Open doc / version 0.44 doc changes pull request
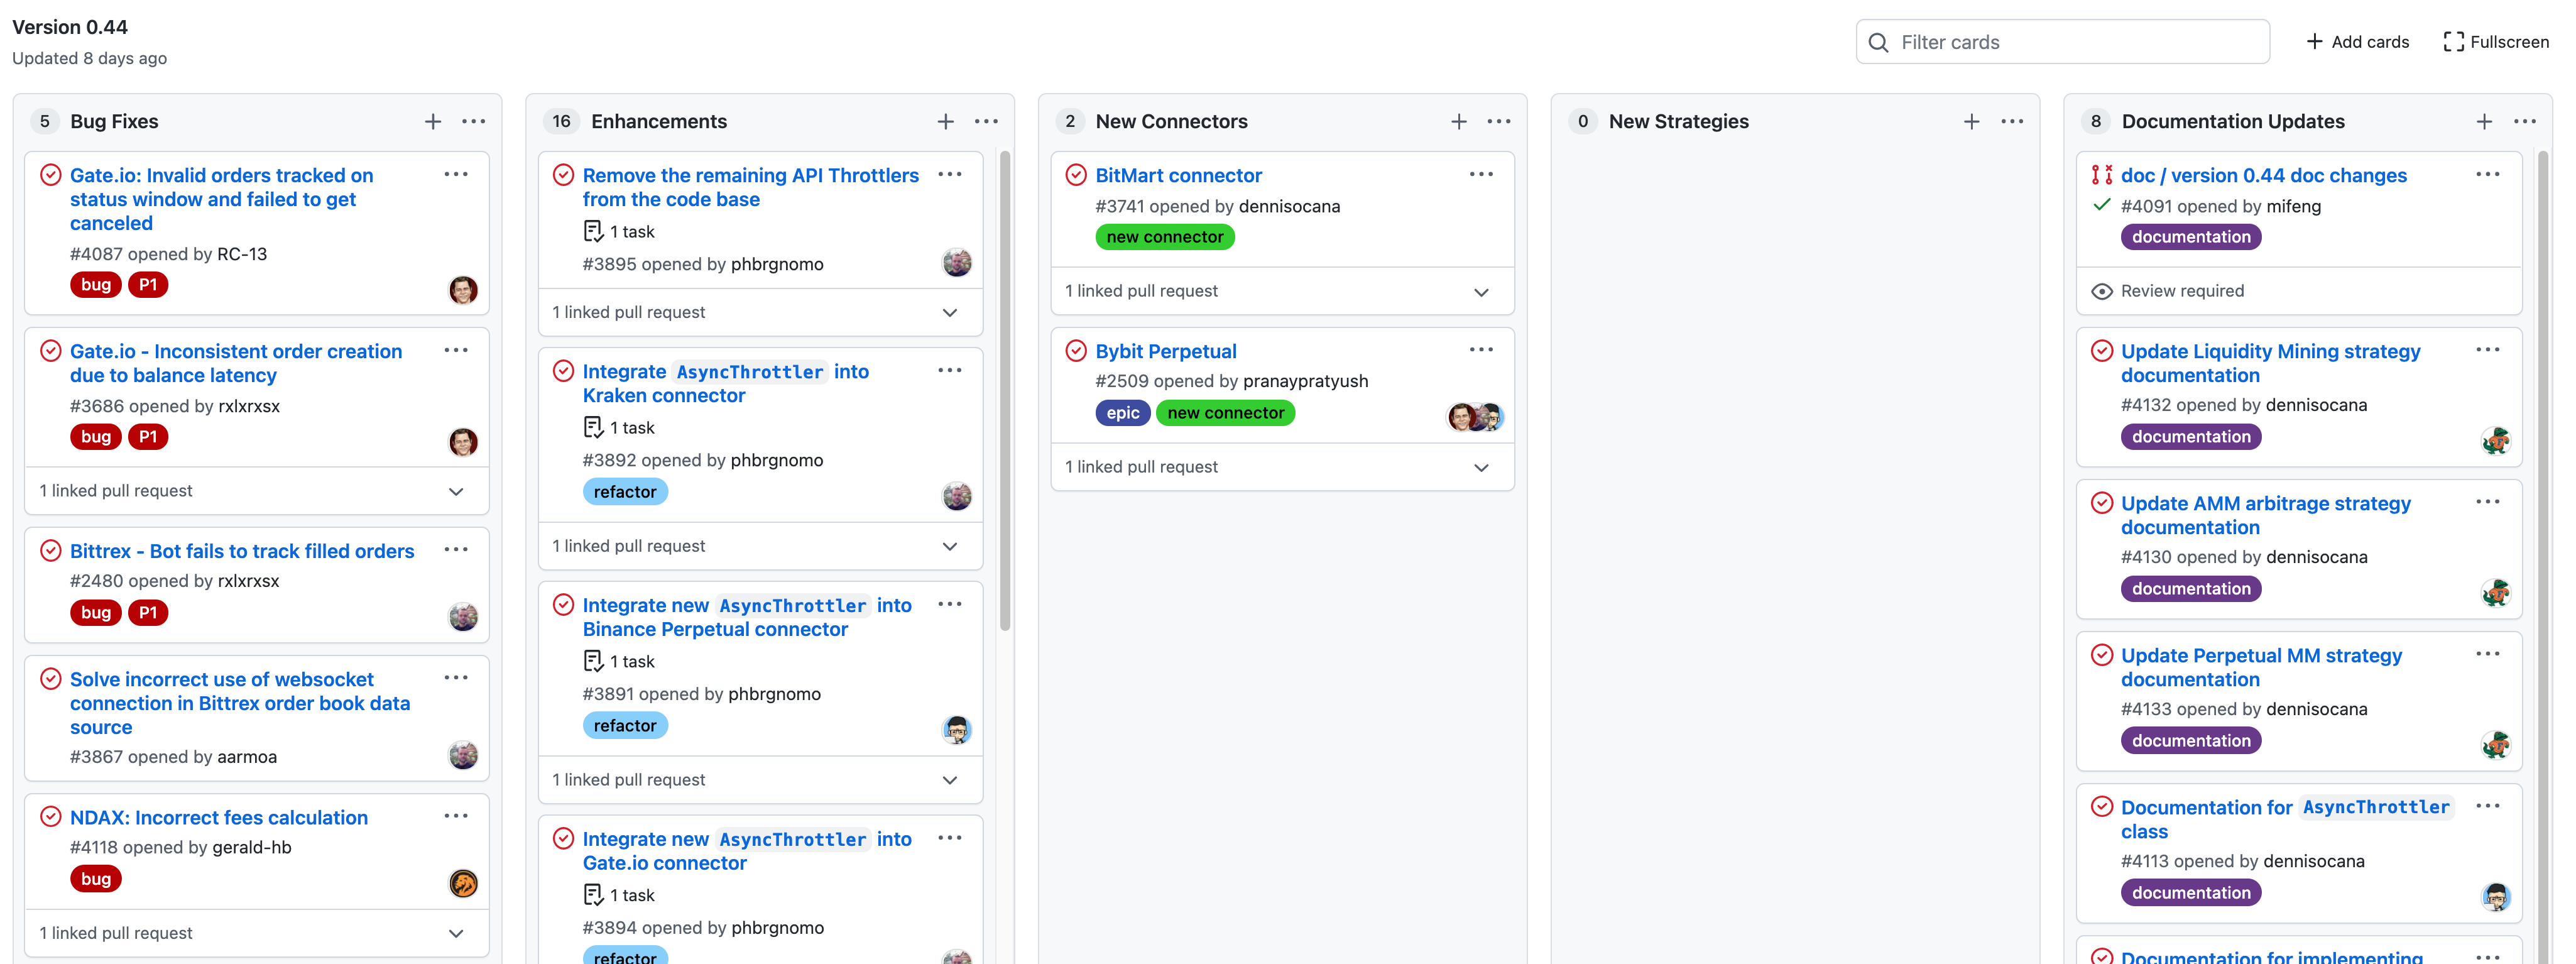 point(2264,175)
